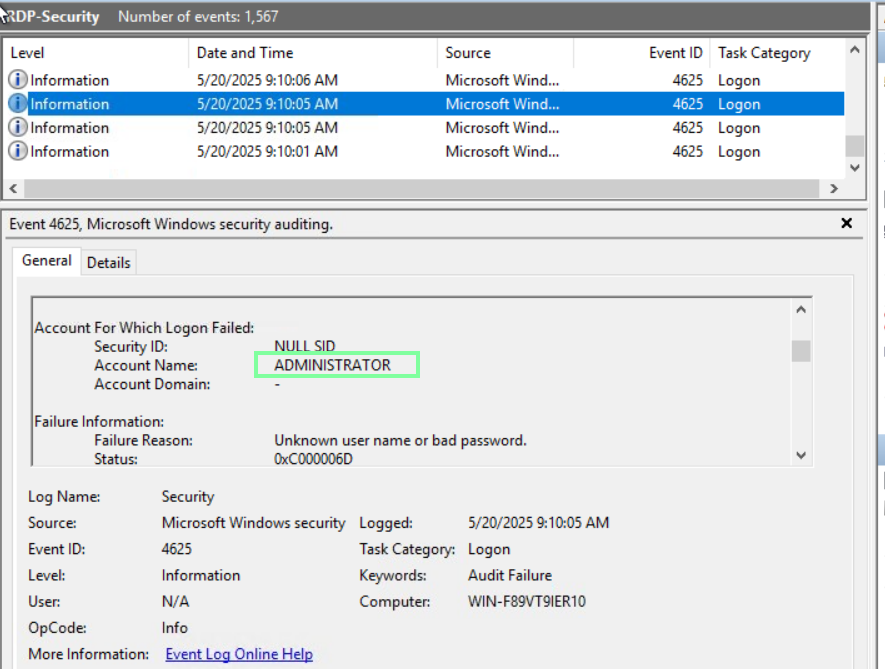Click the left arrow of the horizontal scrollbar
Viewport: 885px width, 669px height.
(14, 188)
